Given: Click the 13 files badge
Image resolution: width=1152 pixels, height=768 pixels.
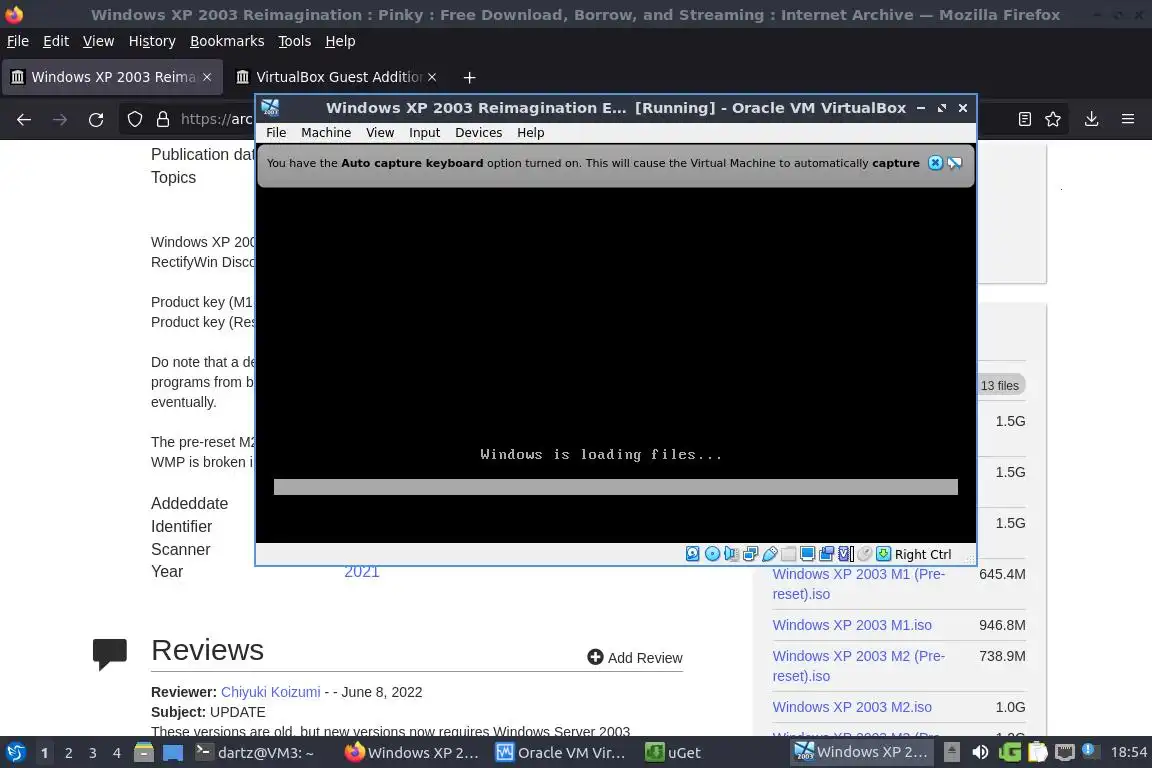Looking at the screenshot, I should pos(1000,385).
